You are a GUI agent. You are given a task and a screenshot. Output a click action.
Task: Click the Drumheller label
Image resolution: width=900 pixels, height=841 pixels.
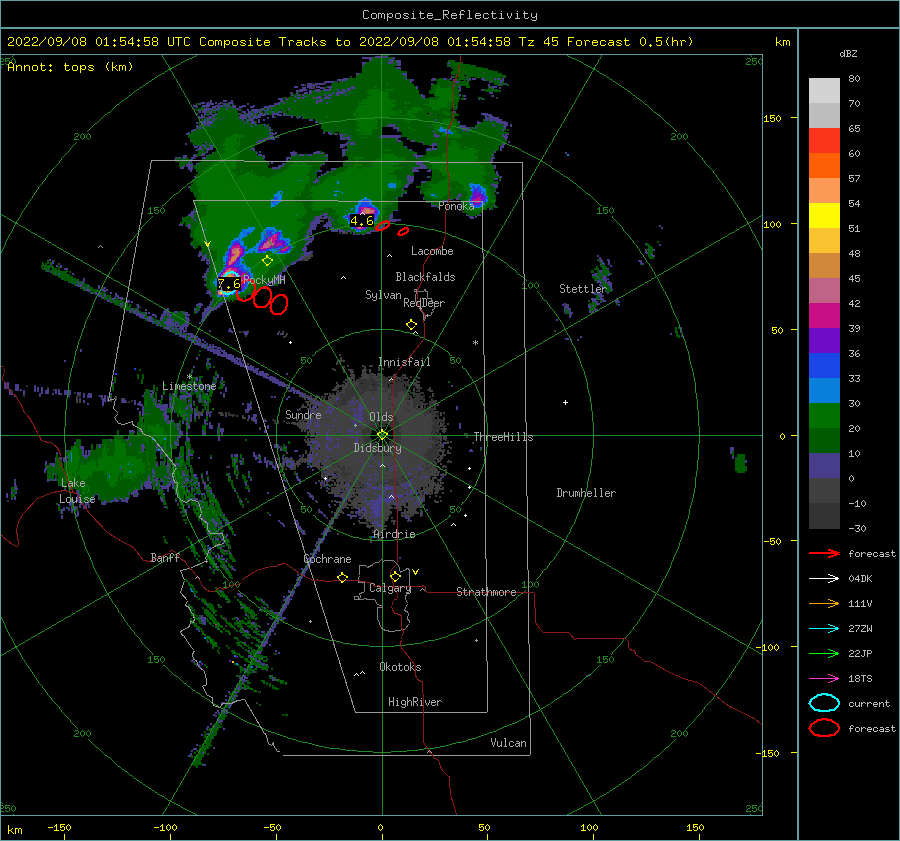(586, 493)
